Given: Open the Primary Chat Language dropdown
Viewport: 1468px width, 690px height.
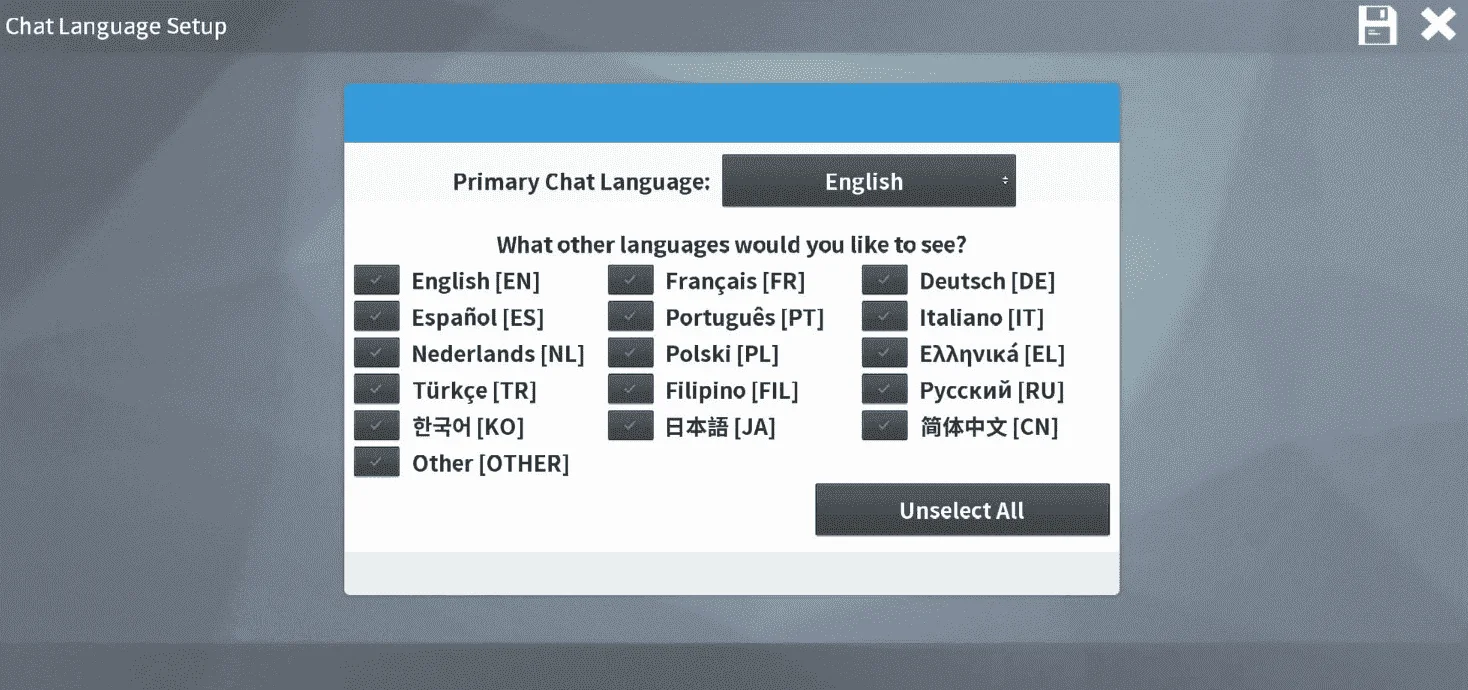Looking at the screenshot, I should pos(869,181).
